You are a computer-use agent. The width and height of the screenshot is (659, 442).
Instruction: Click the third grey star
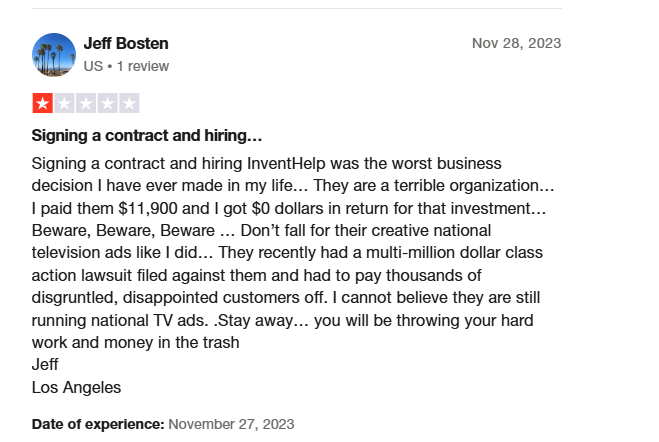86,103
